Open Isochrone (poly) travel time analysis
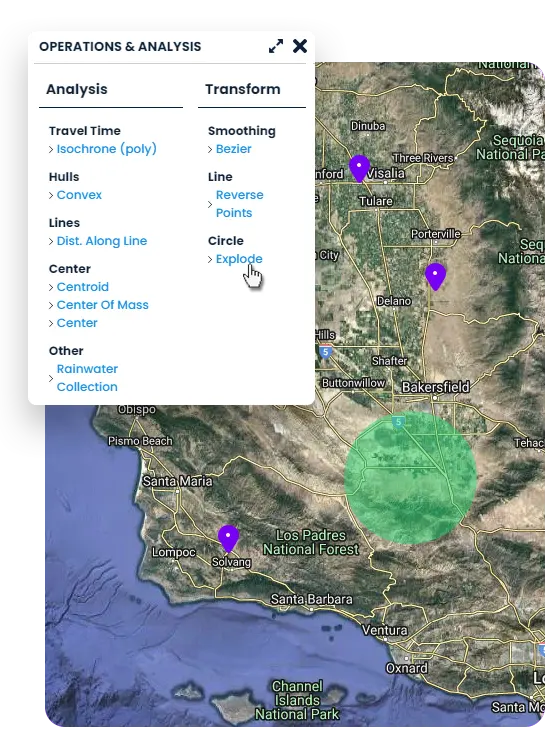 106,149
